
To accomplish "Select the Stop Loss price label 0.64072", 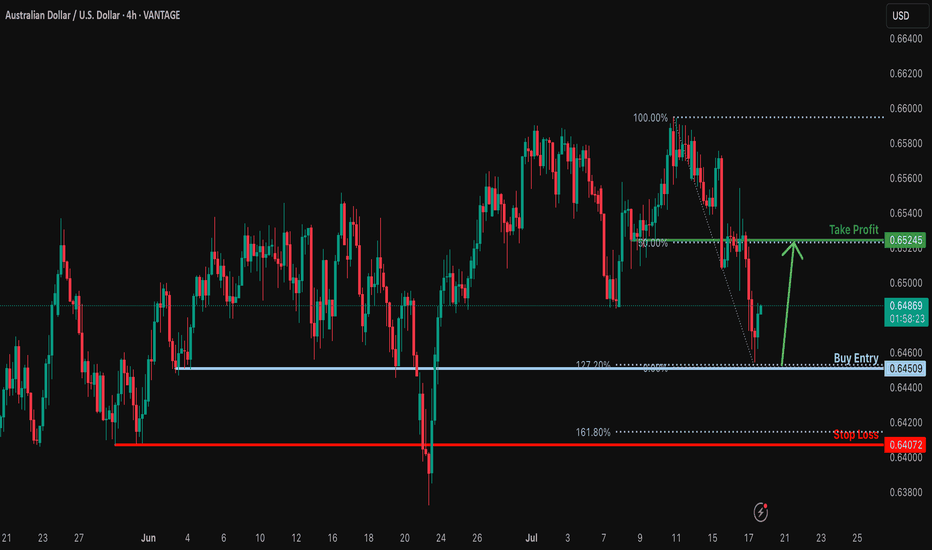I will (x=905, y=445).
